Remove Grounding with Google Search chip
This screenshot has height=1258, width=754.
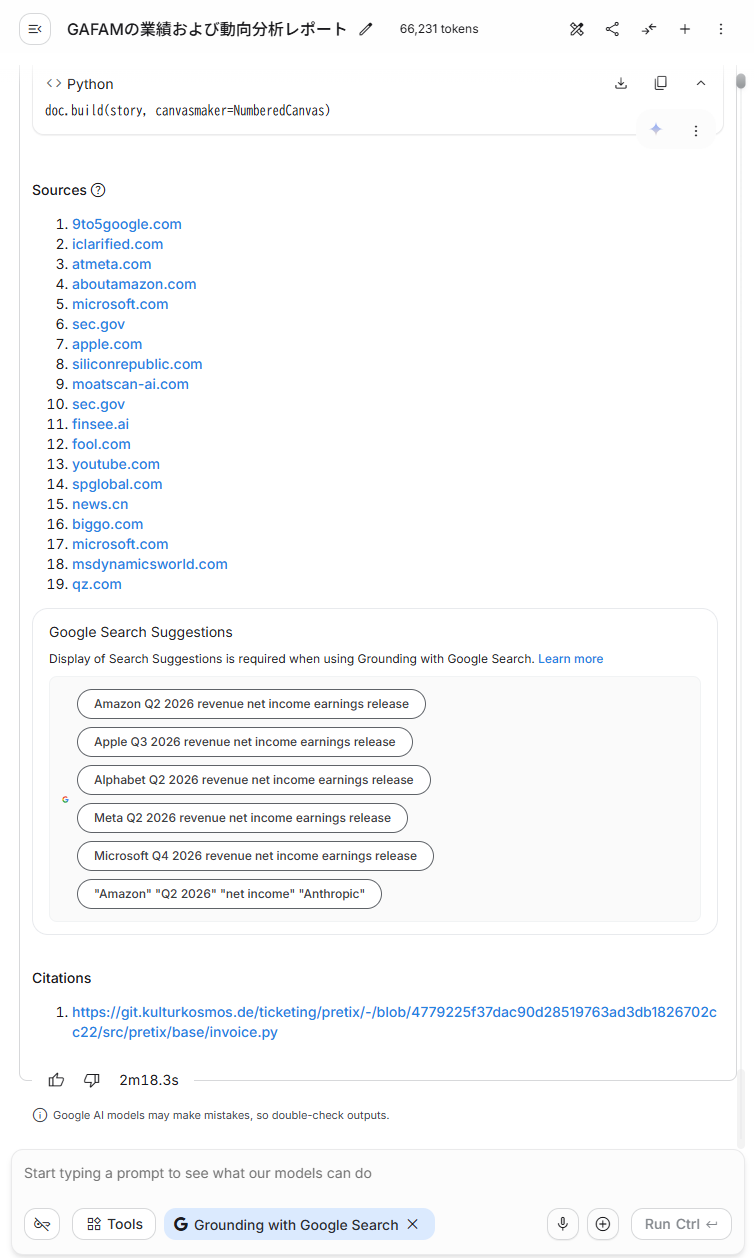tap(412, 1224)
